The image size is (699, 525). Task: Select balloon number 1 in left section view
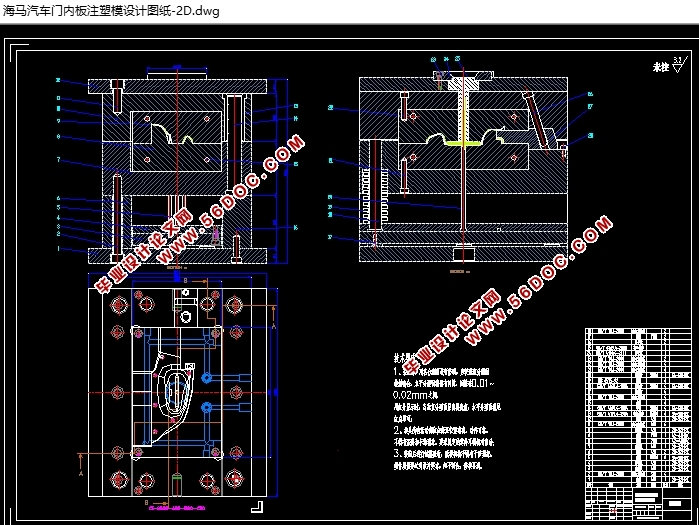(x=58, y=248)
